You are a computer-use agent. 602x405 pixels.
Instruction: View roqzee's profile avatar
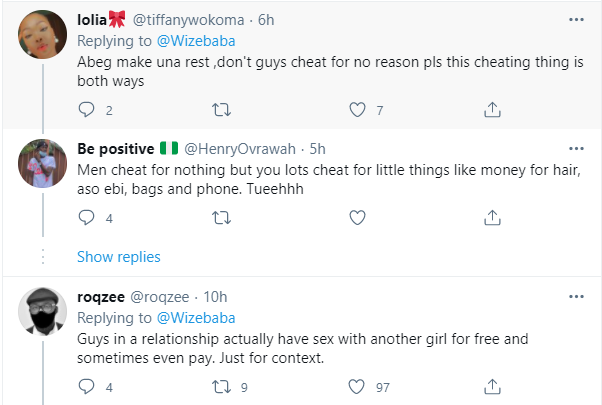click(42, 314)
